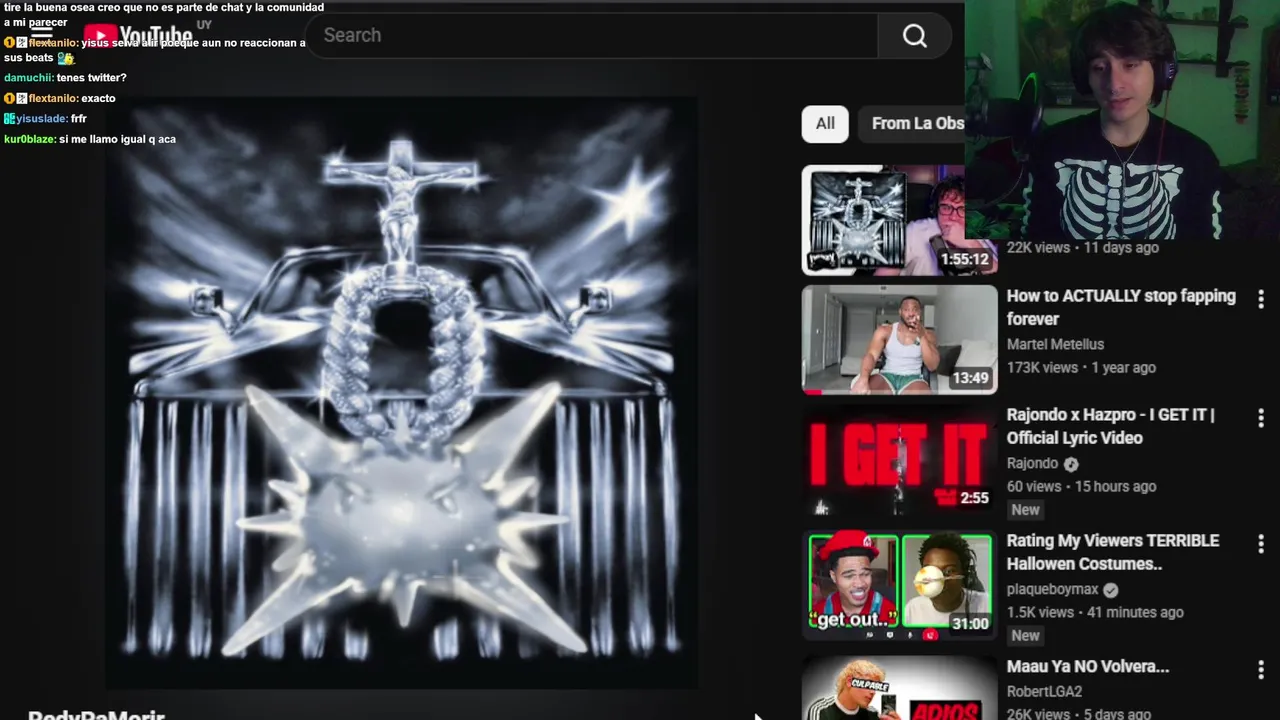Click the '1.5K views · 41 minutes ago' text
The height and width of the screenshot is (720, 1280).
click(1095, 612)
